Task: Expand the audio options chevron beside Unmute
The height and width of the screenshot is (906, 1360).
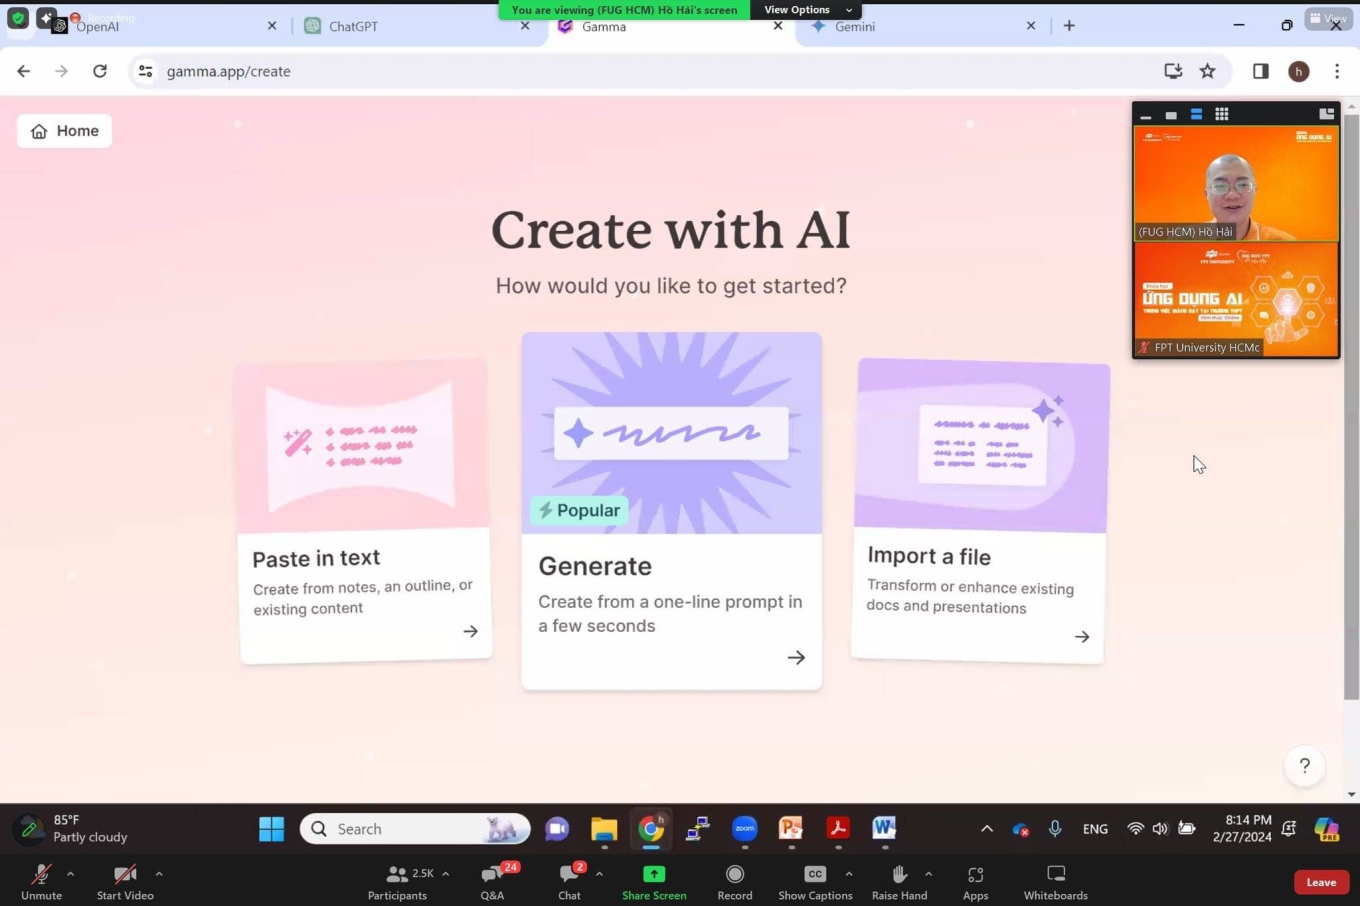Action: click(x=70, y=874)
